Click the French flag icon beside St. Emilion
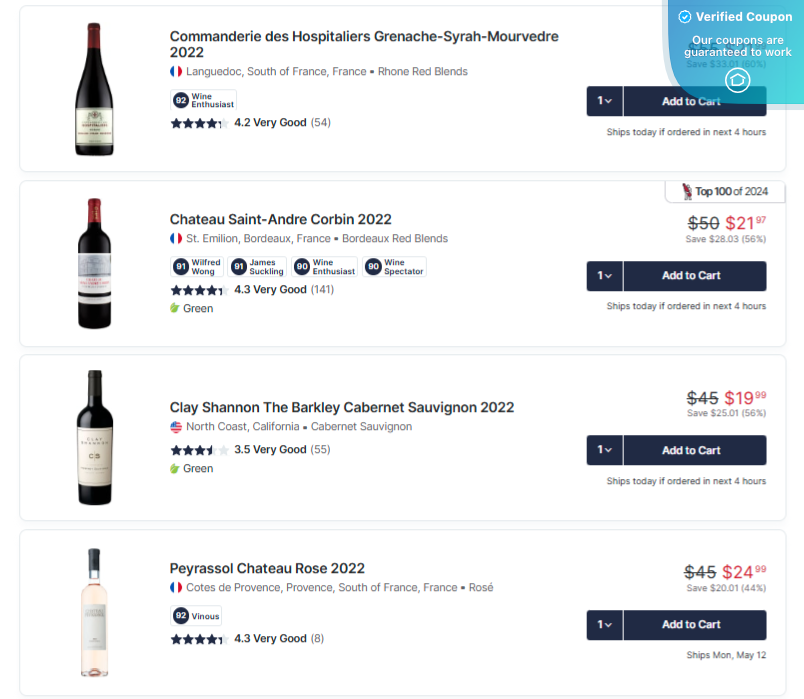804x699 pixels. [x=178, y=239]
